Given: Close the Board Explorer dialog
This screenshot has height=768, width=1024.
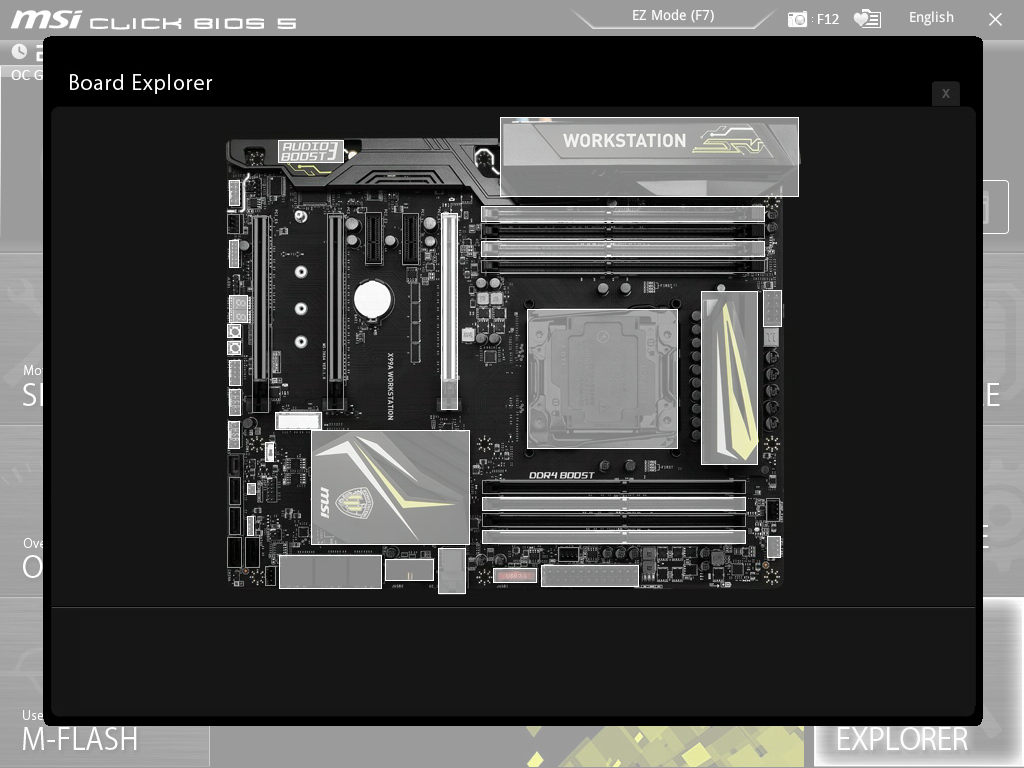Looking at the screenshot, I should [946, 93].
